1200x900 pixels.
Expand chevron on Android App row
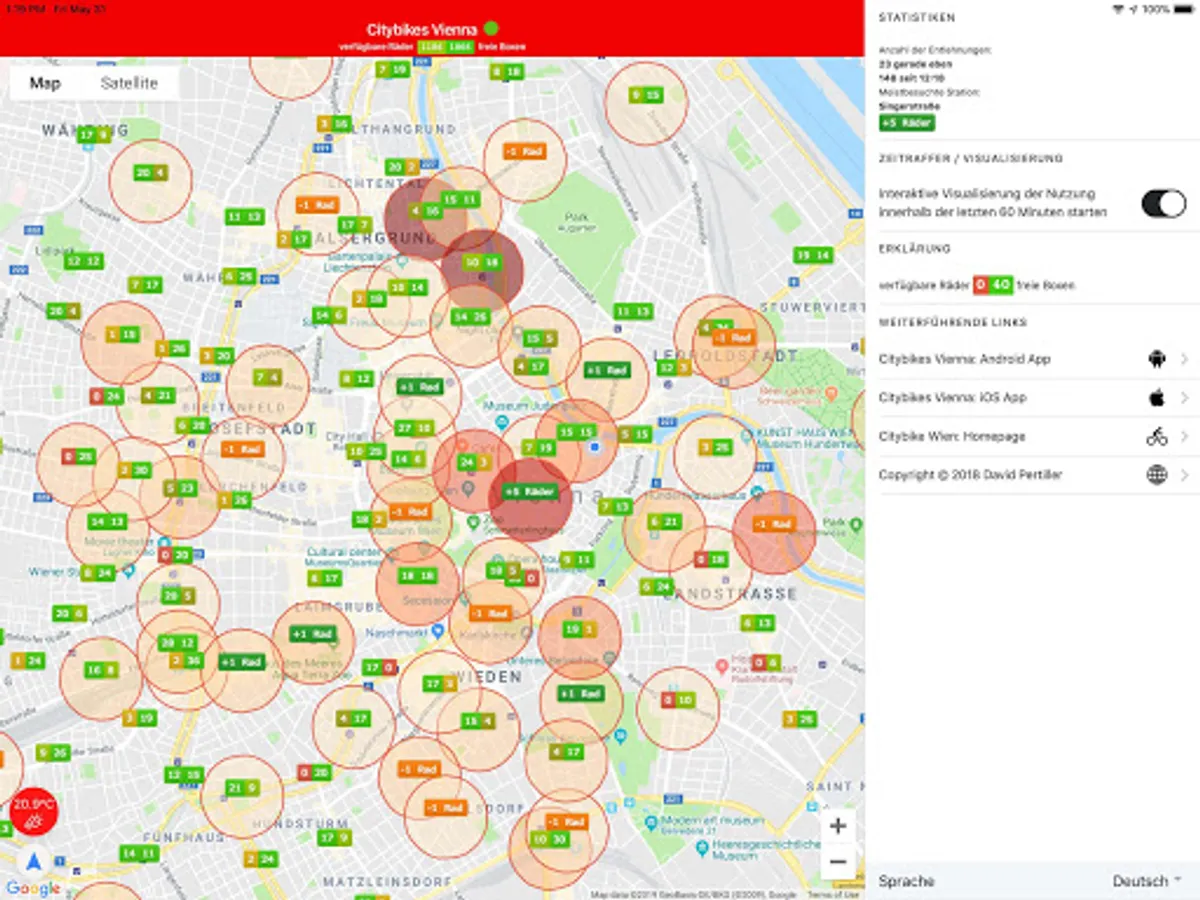coord(1185,359)
